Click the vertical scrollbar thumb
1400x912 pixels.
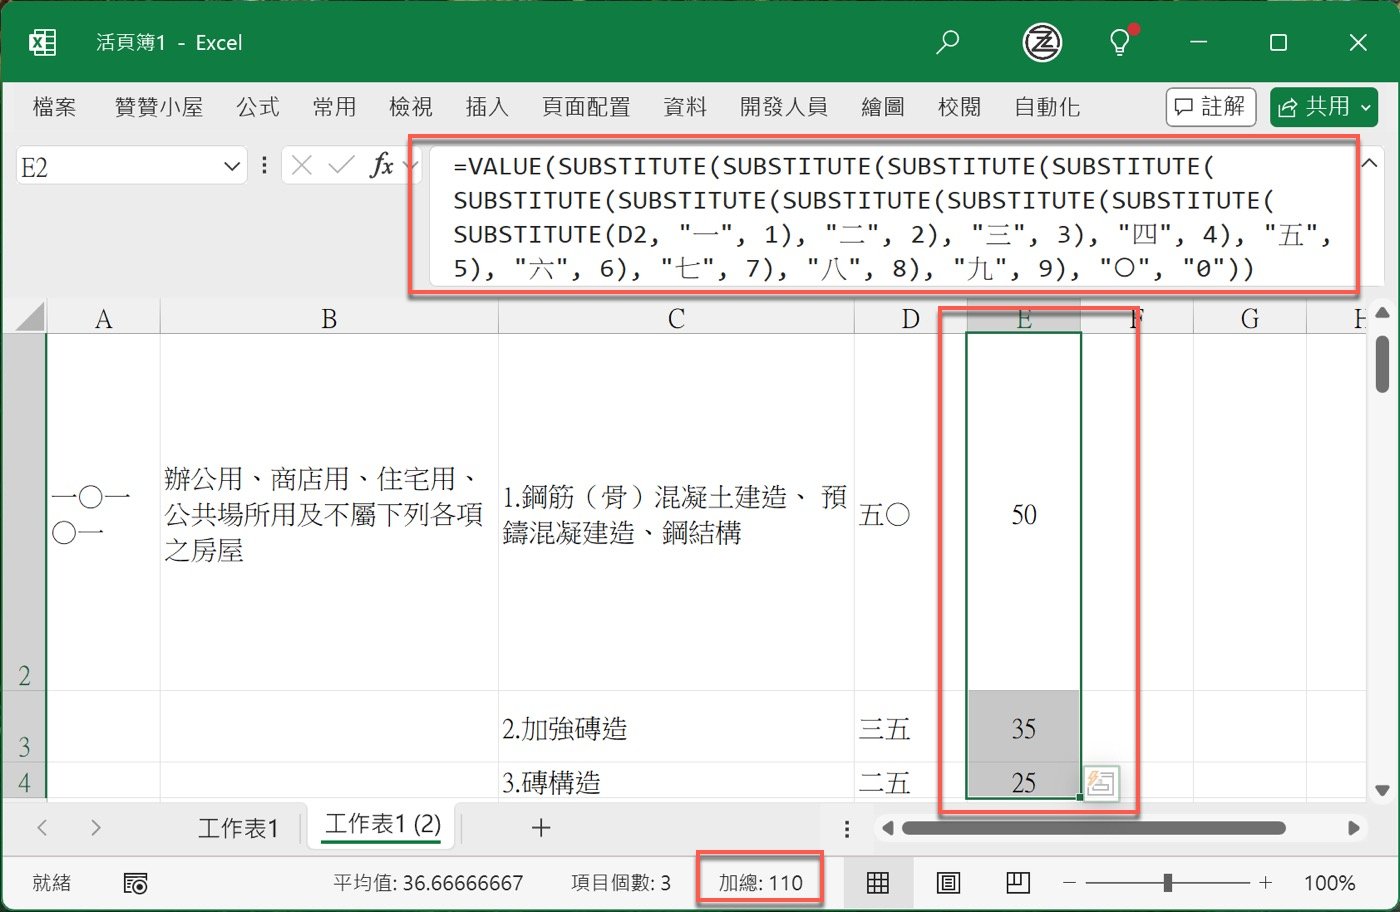[x=1382, y=364]
